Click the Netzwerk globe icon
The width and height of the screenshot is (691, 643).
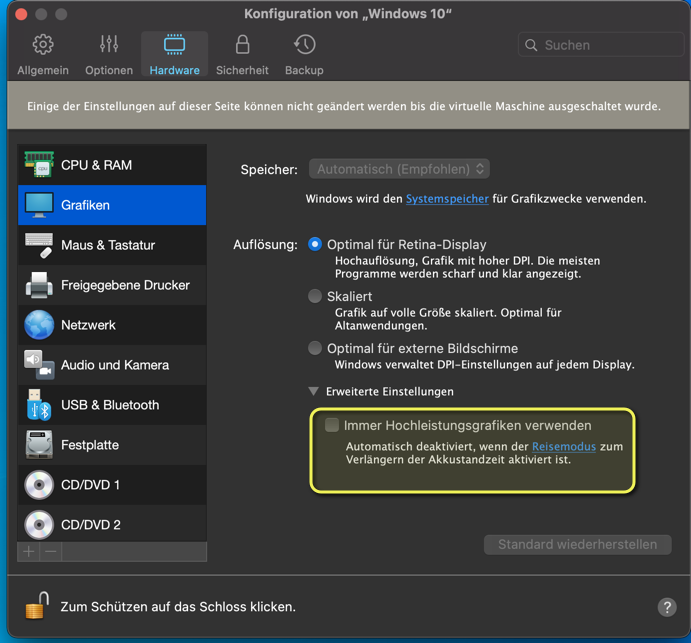pos(39,325)
